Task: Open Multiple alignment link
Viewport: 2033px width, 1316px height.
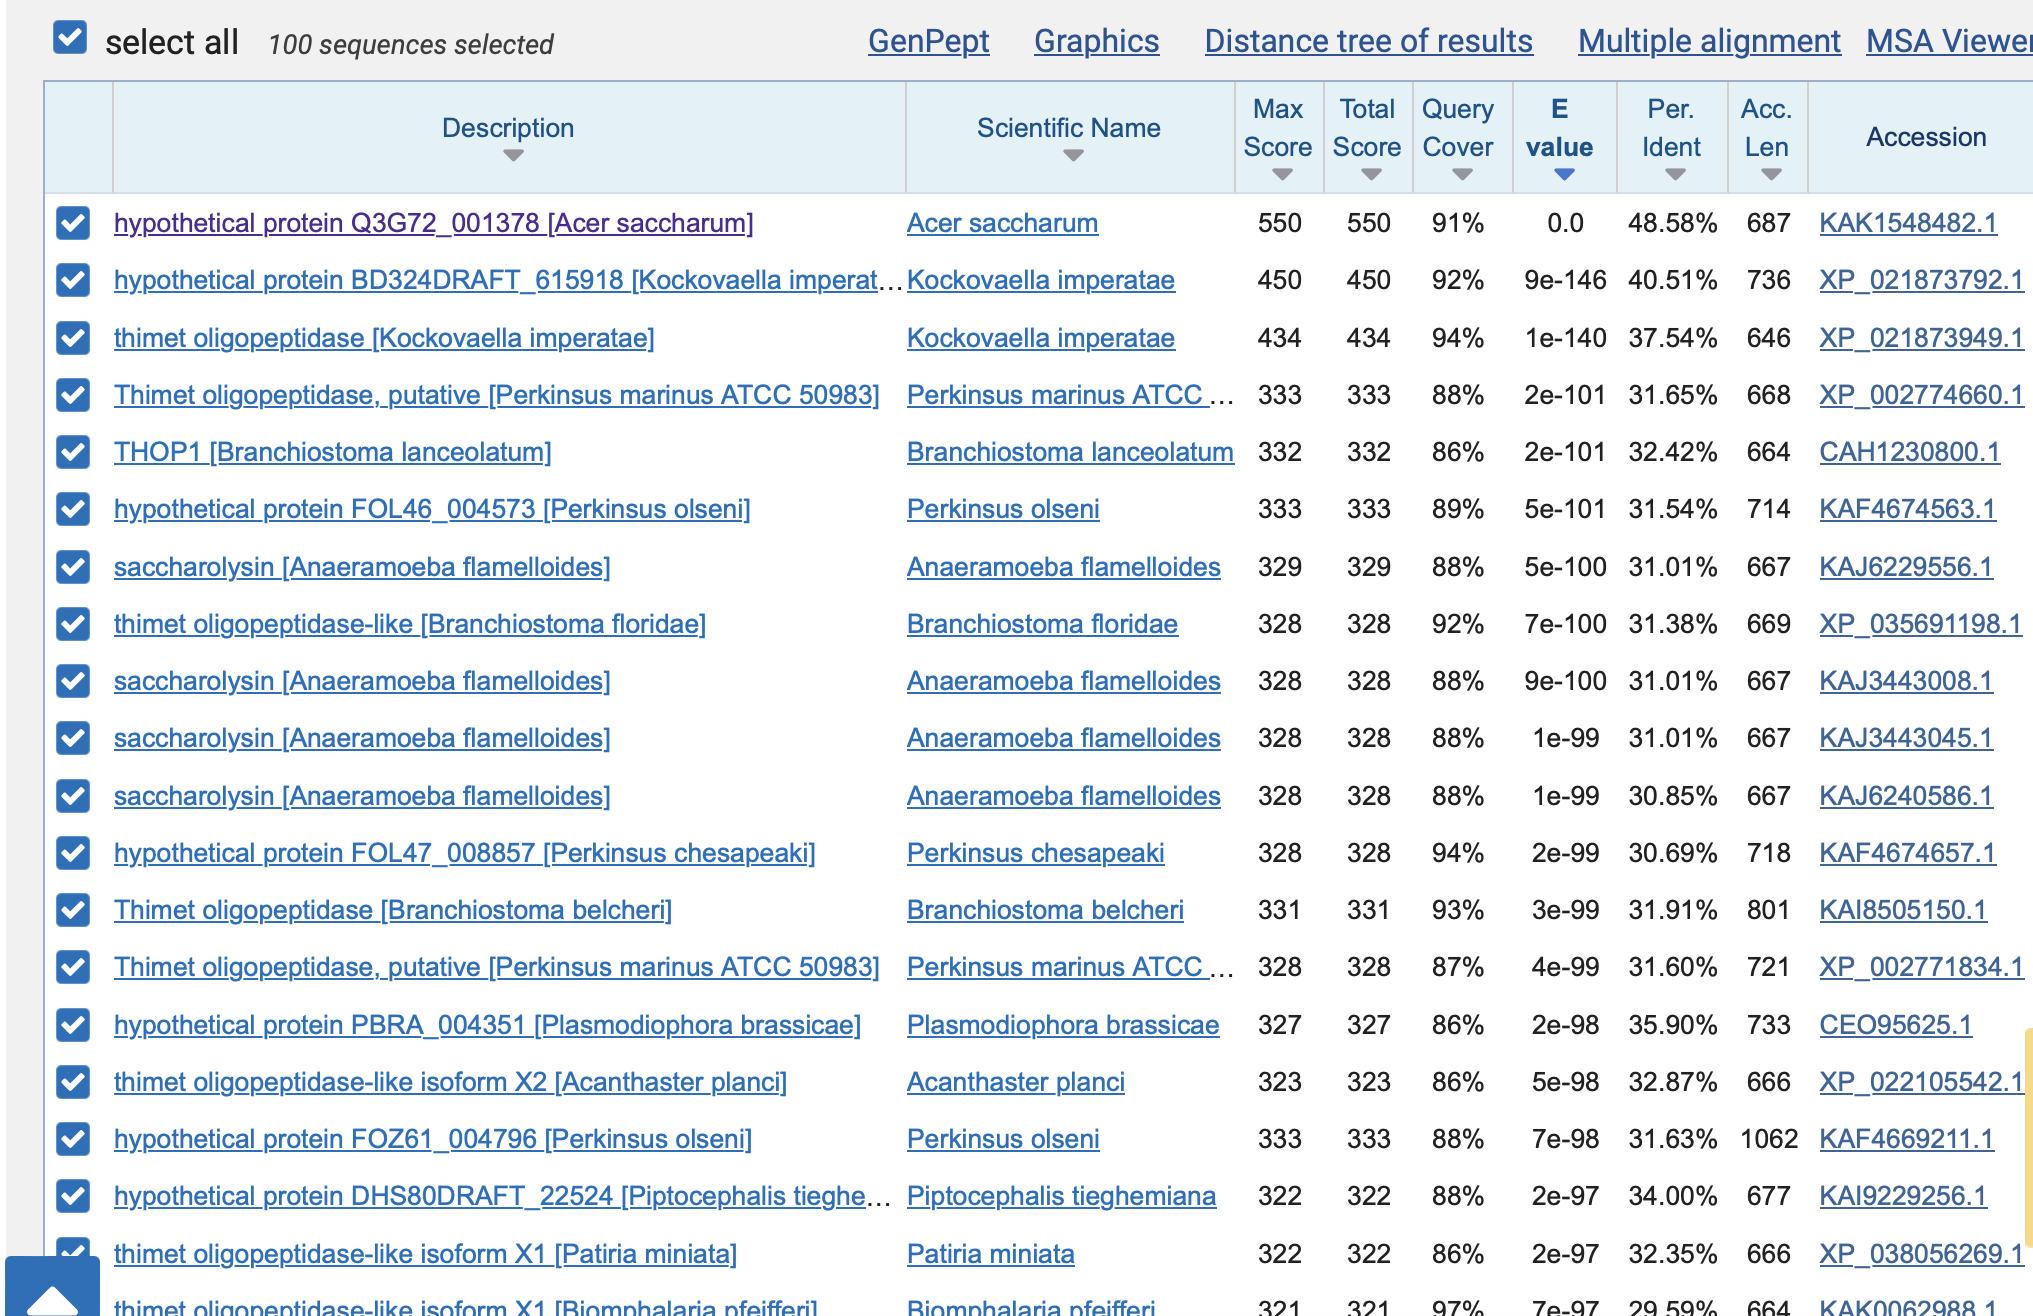Action: click(1709, 41)
